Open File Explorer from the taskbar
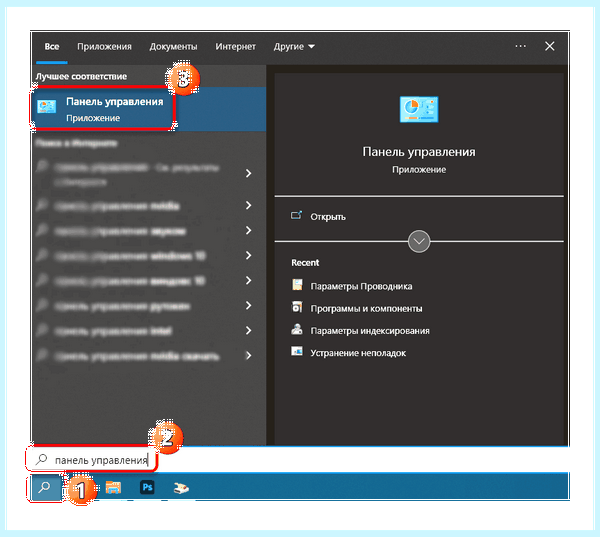Viewport: 600px width, 537px height. point(113,488)
